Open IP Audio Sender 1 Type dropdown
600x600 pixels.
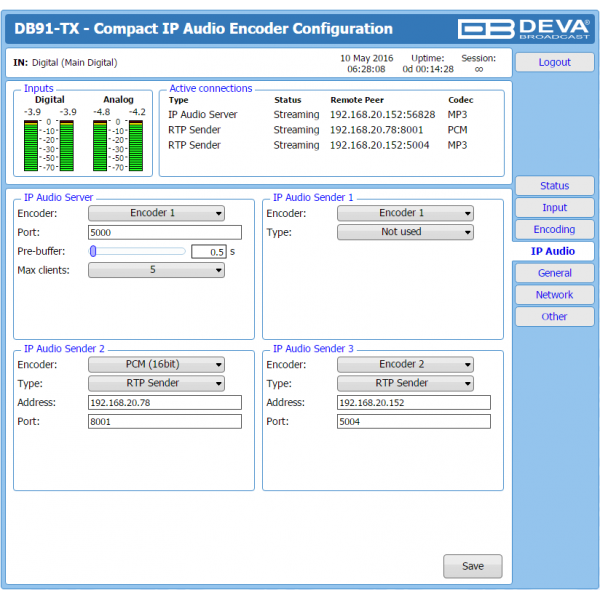[x=405, y=232]
